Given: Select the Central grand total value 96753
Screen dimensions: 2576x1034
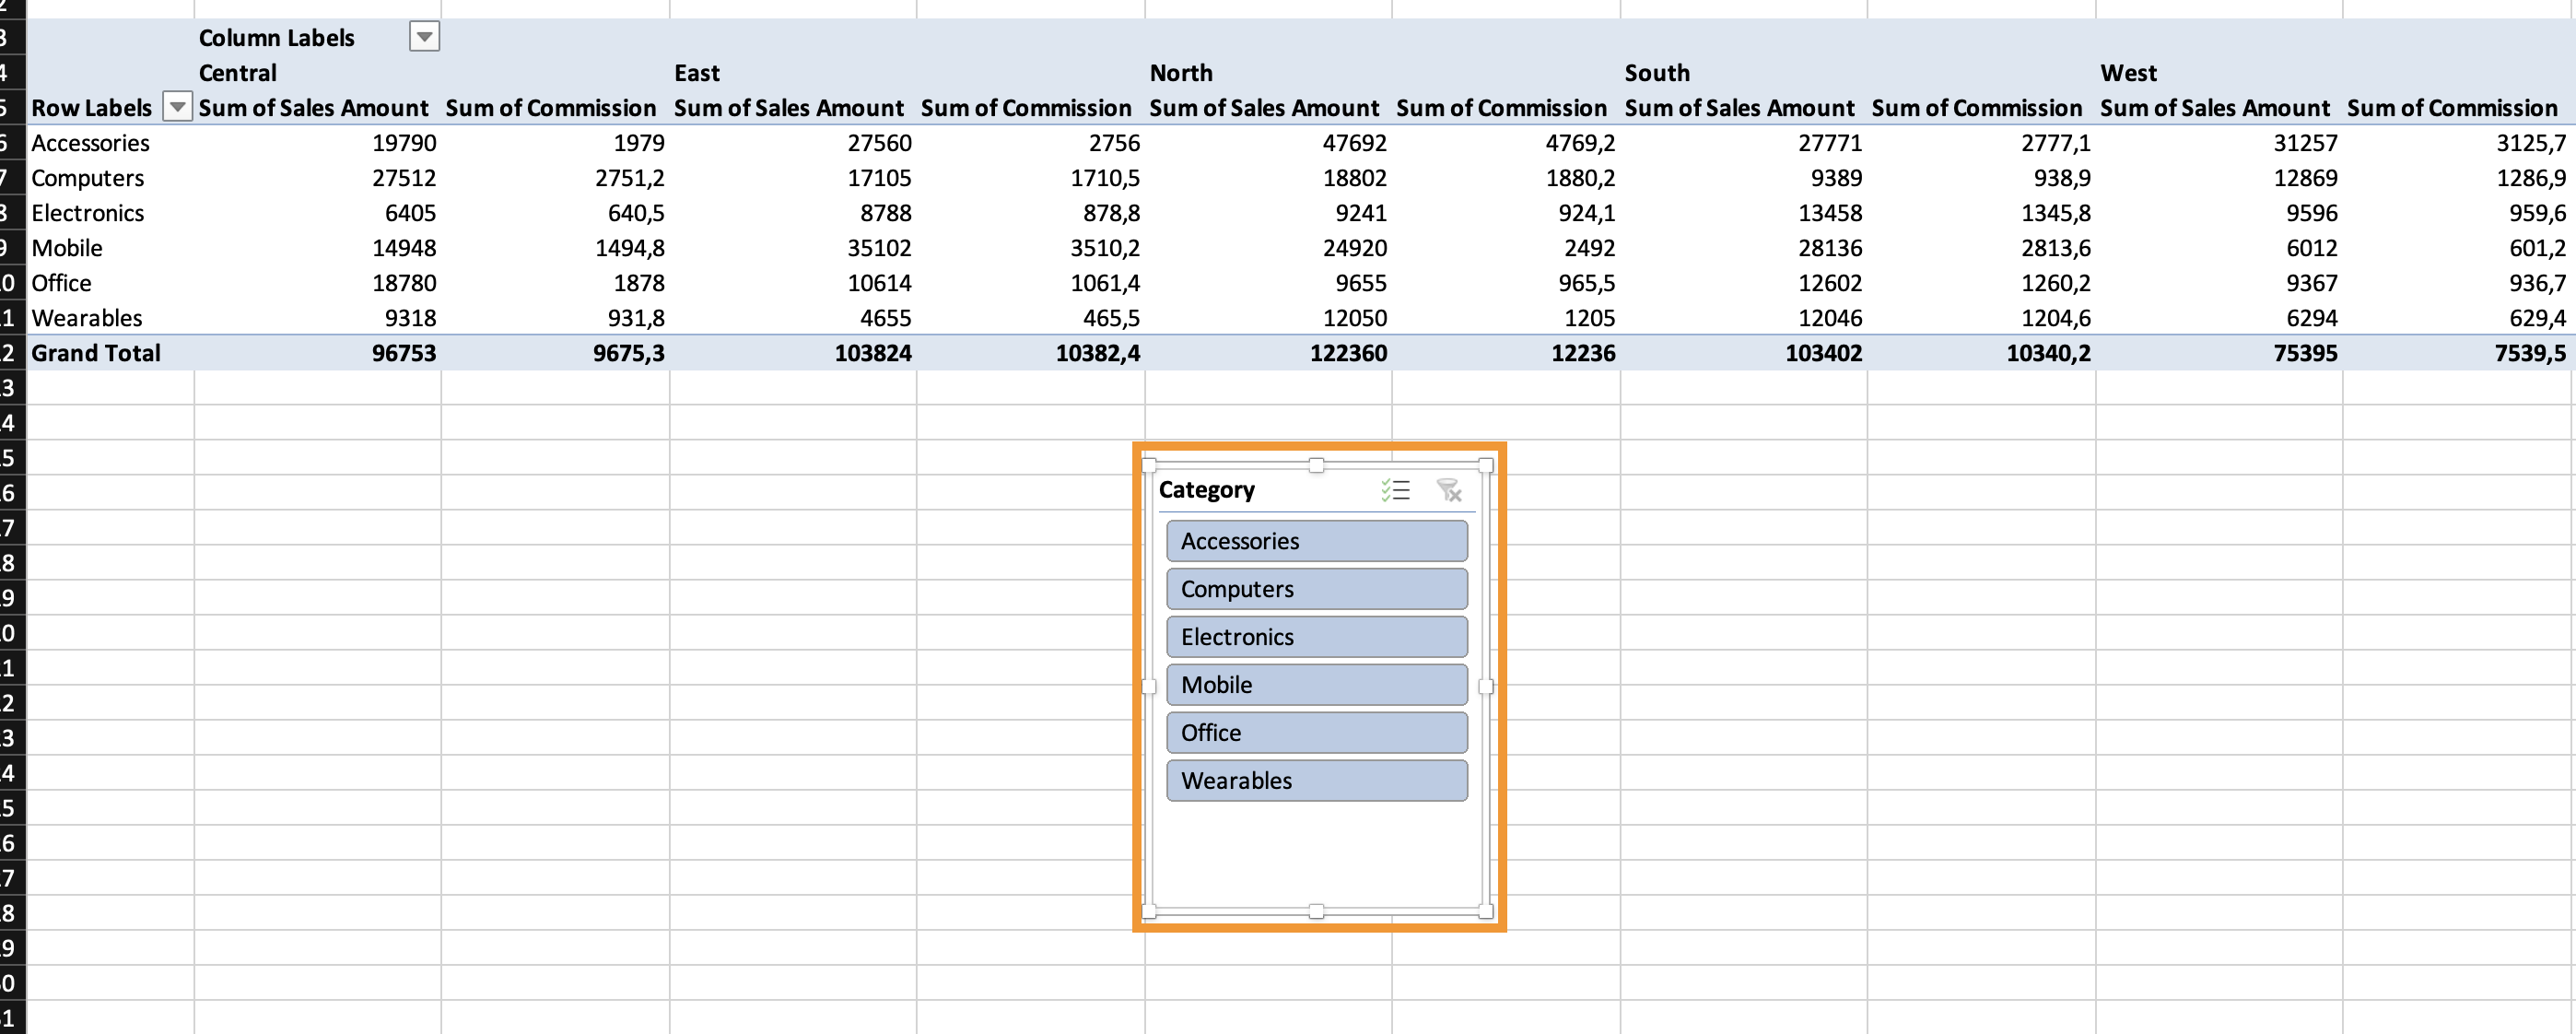Looking at the screenshot, I should [x=404, y=353].
